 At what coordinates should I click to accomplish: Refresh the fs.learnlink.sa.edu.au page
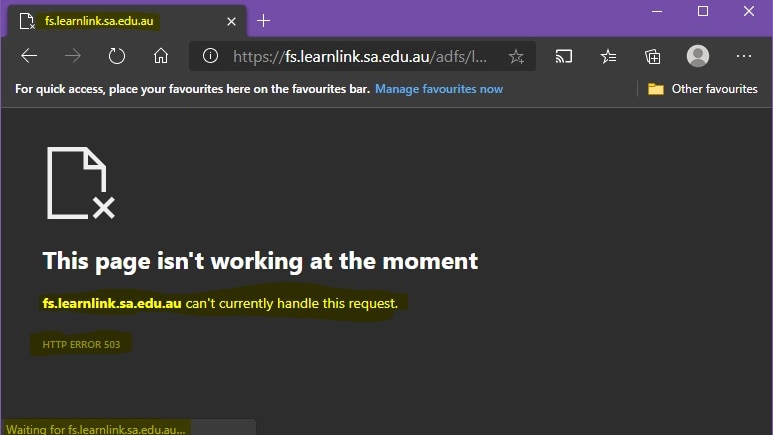click(x=117, y=56)
